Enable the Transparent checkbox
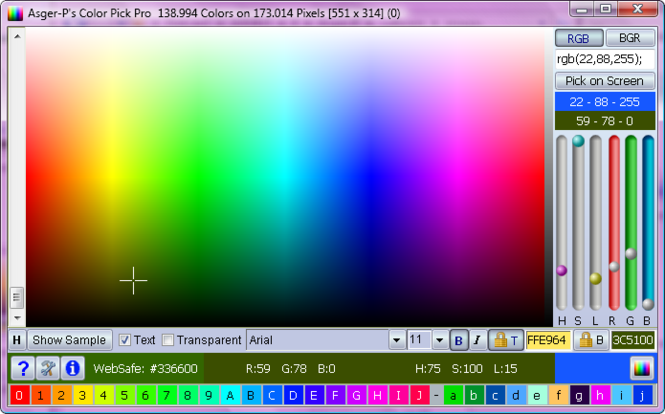Image resolution: width=665 pixels, height=414 pixels. point(168,340)
